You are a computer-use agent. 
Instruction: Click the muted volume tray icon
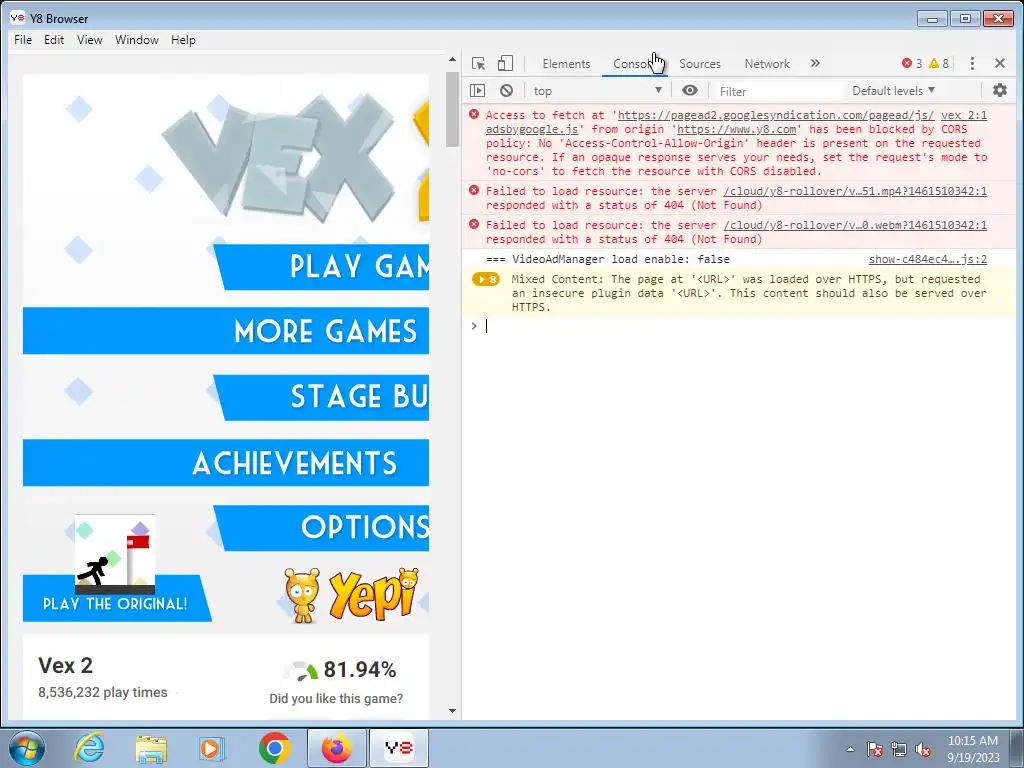[923, 749]
